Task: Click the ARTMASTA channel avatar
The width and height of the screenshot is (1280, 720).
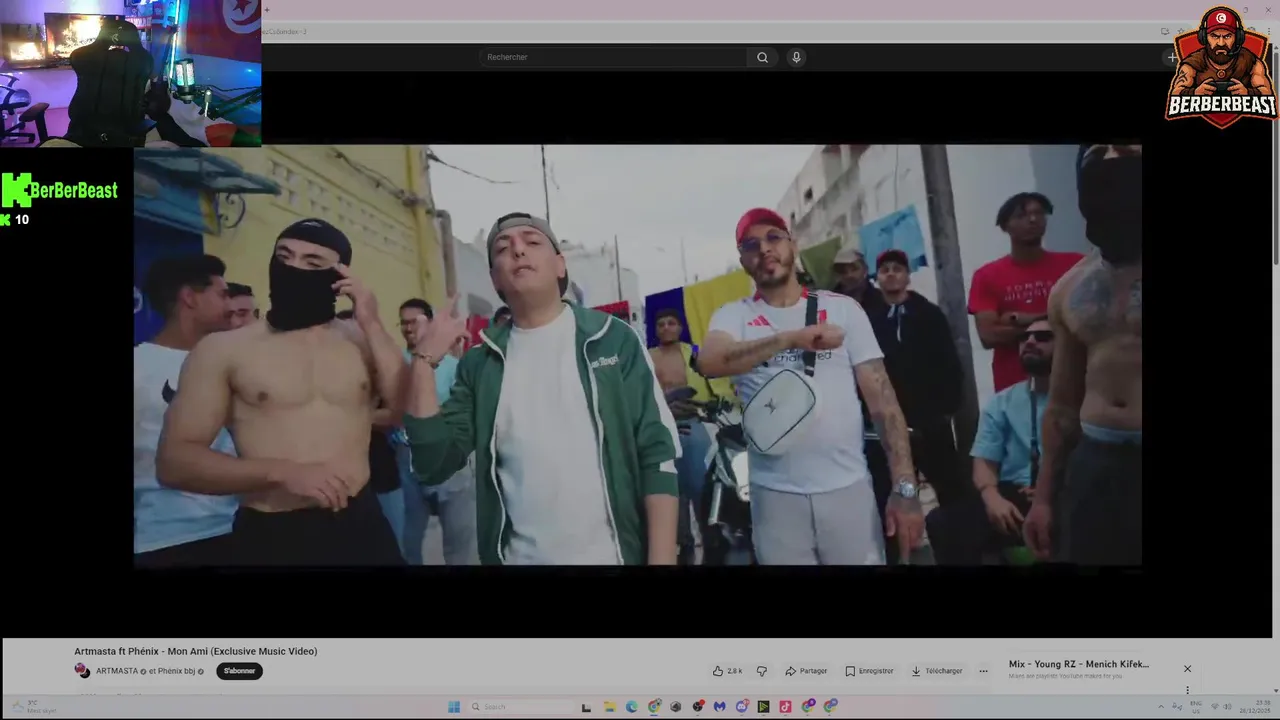Action: coord(82,671)
